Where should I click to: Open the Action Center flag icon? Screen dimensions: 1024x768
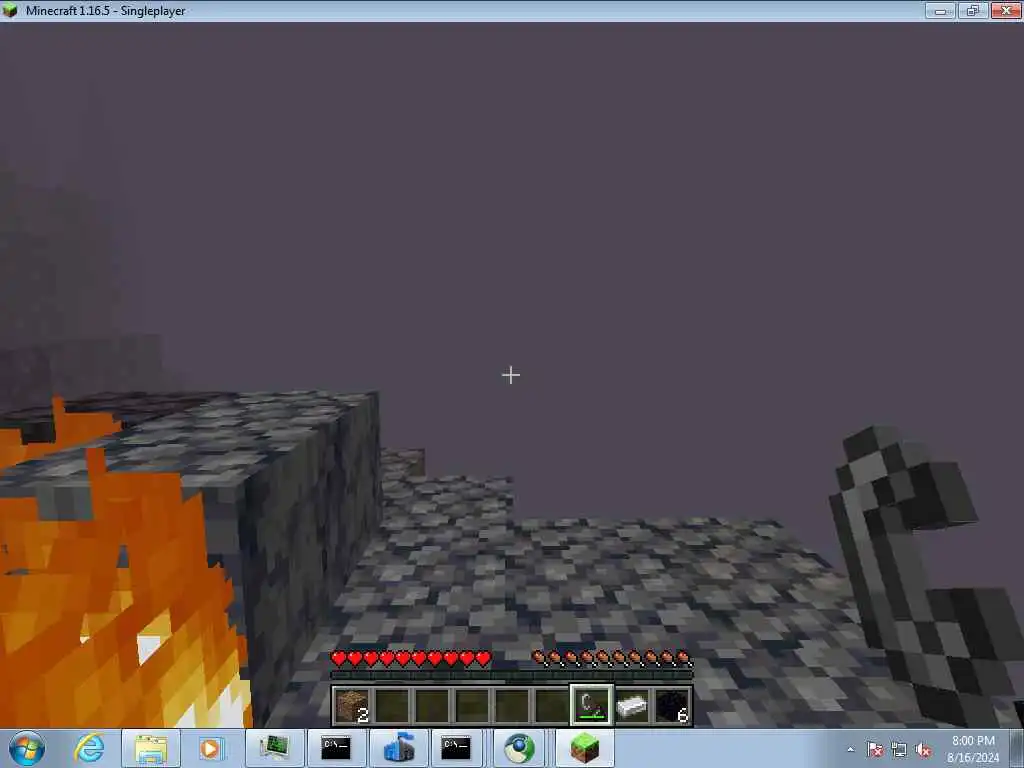[x=875, y=750]
